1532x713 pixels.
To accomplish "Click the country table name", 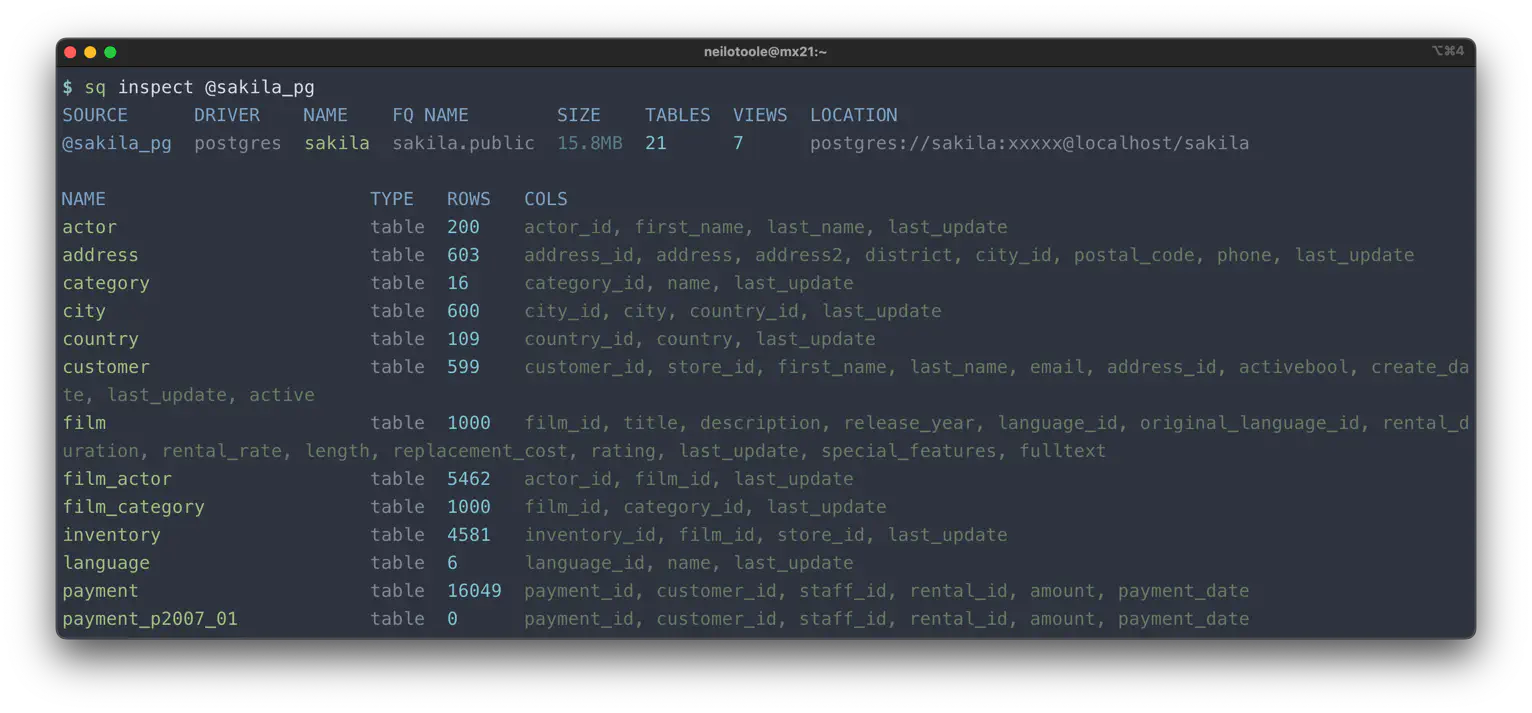I will click(101, 339).
